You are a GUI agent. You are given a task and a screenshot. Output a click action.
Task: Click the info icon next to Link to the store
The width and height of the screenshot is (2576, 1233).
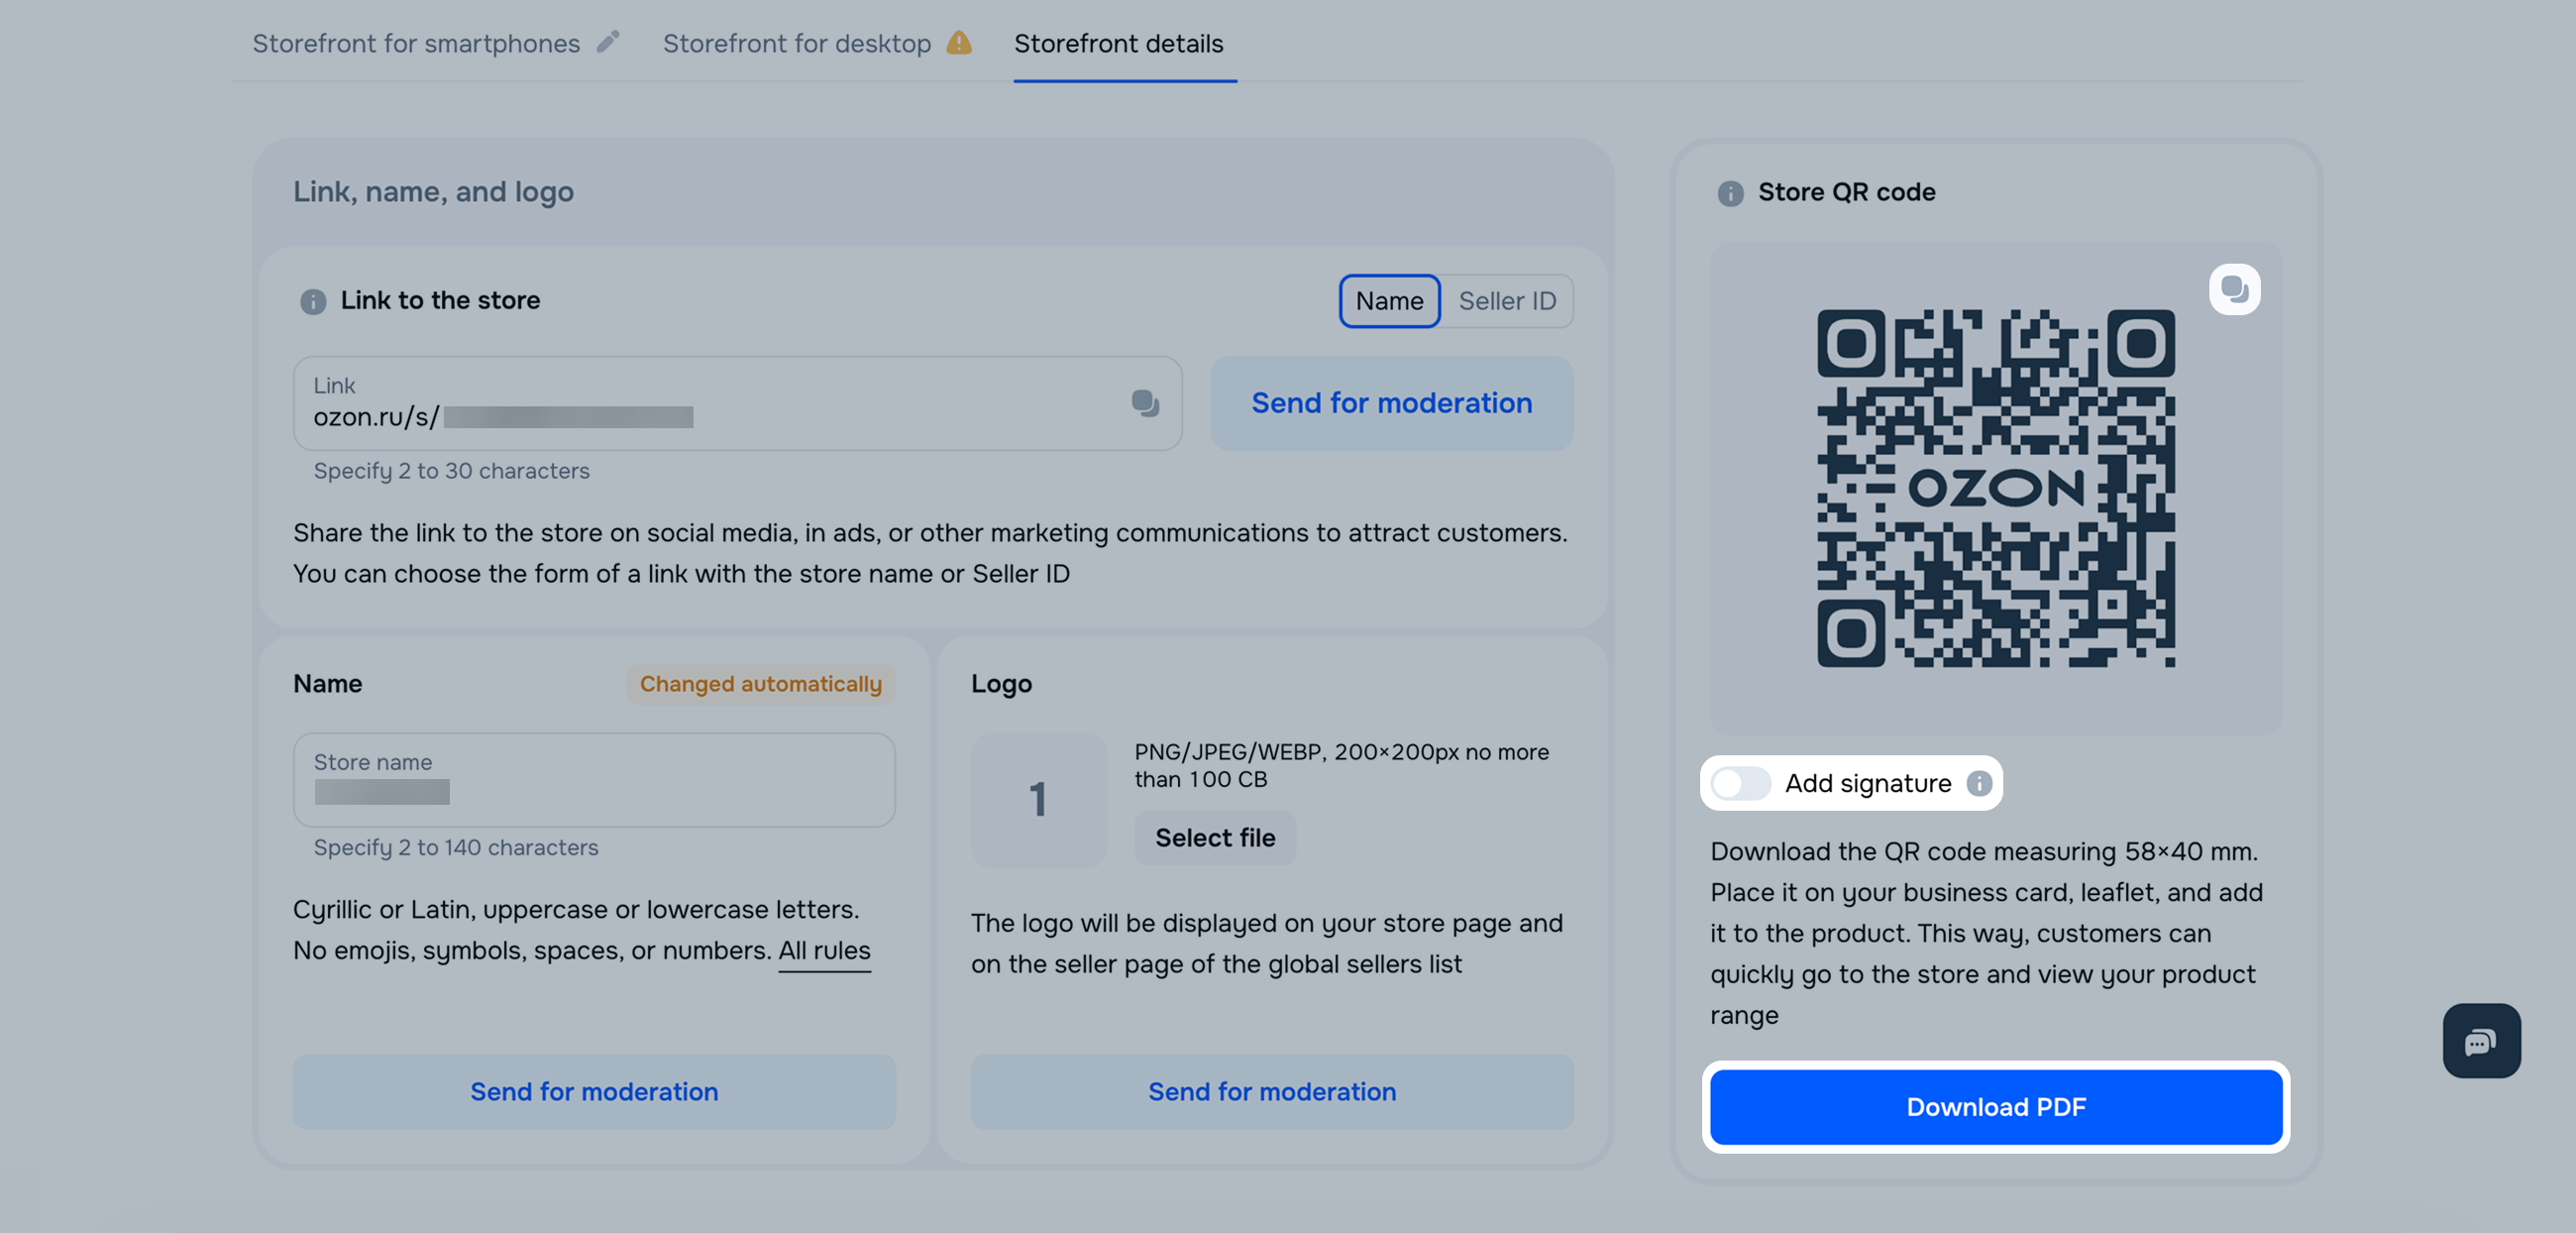coord(313,301)
